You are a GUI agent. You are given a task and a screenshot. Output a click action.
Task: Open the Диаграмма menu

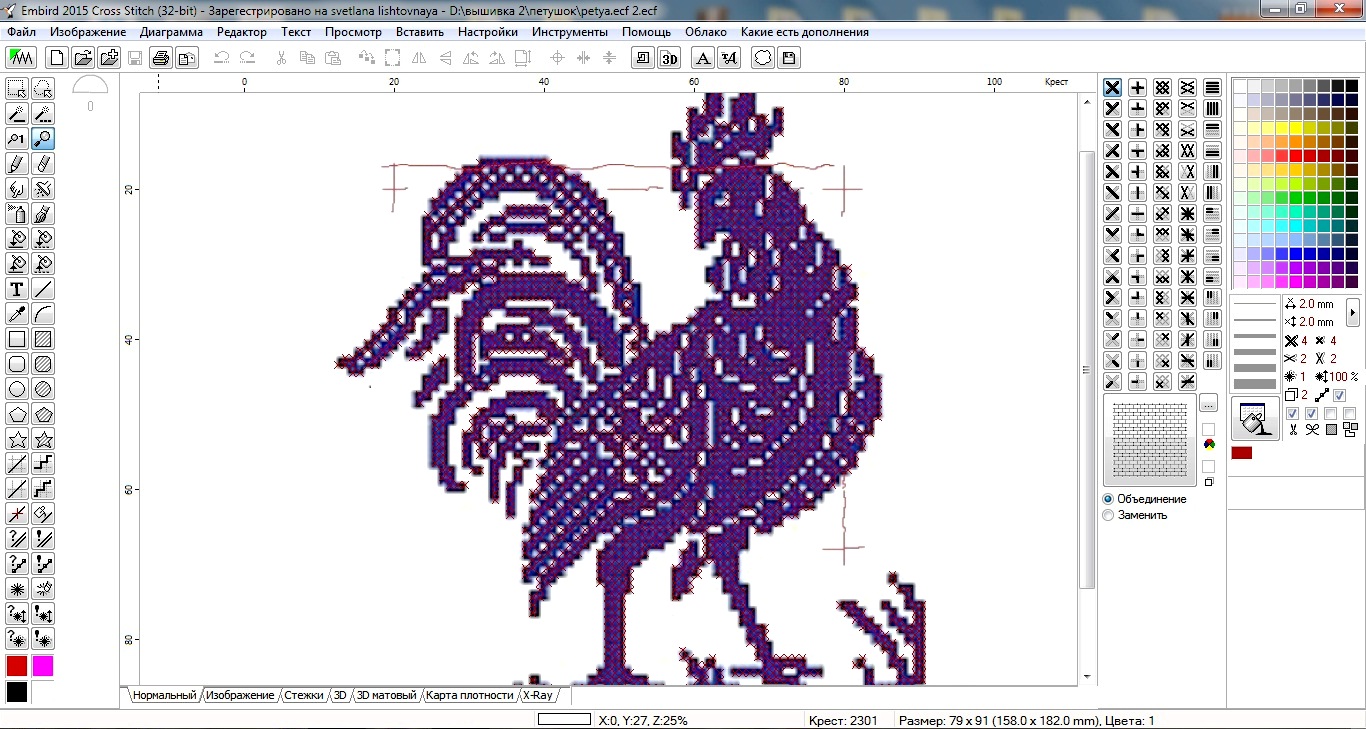(x=171, y=32)
